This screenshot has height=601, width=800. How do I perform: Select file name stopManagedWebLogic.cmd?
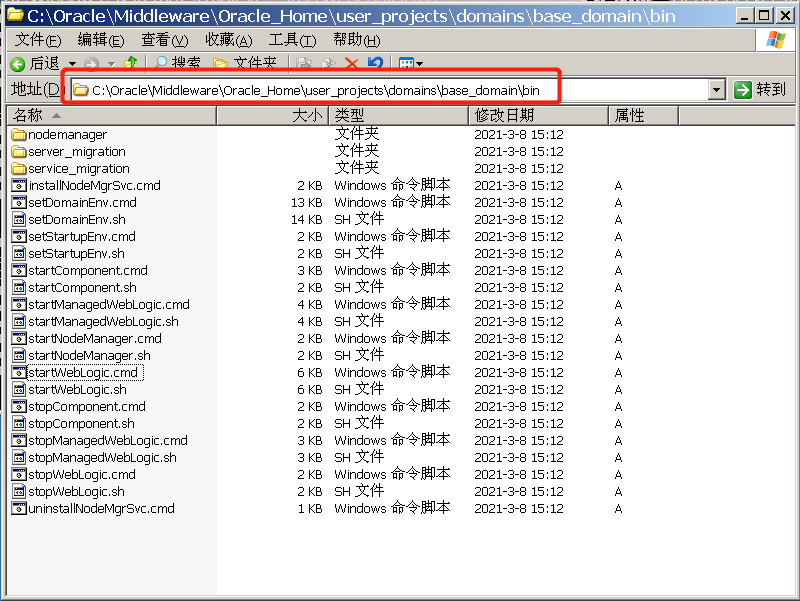click(x=108, y=441)
